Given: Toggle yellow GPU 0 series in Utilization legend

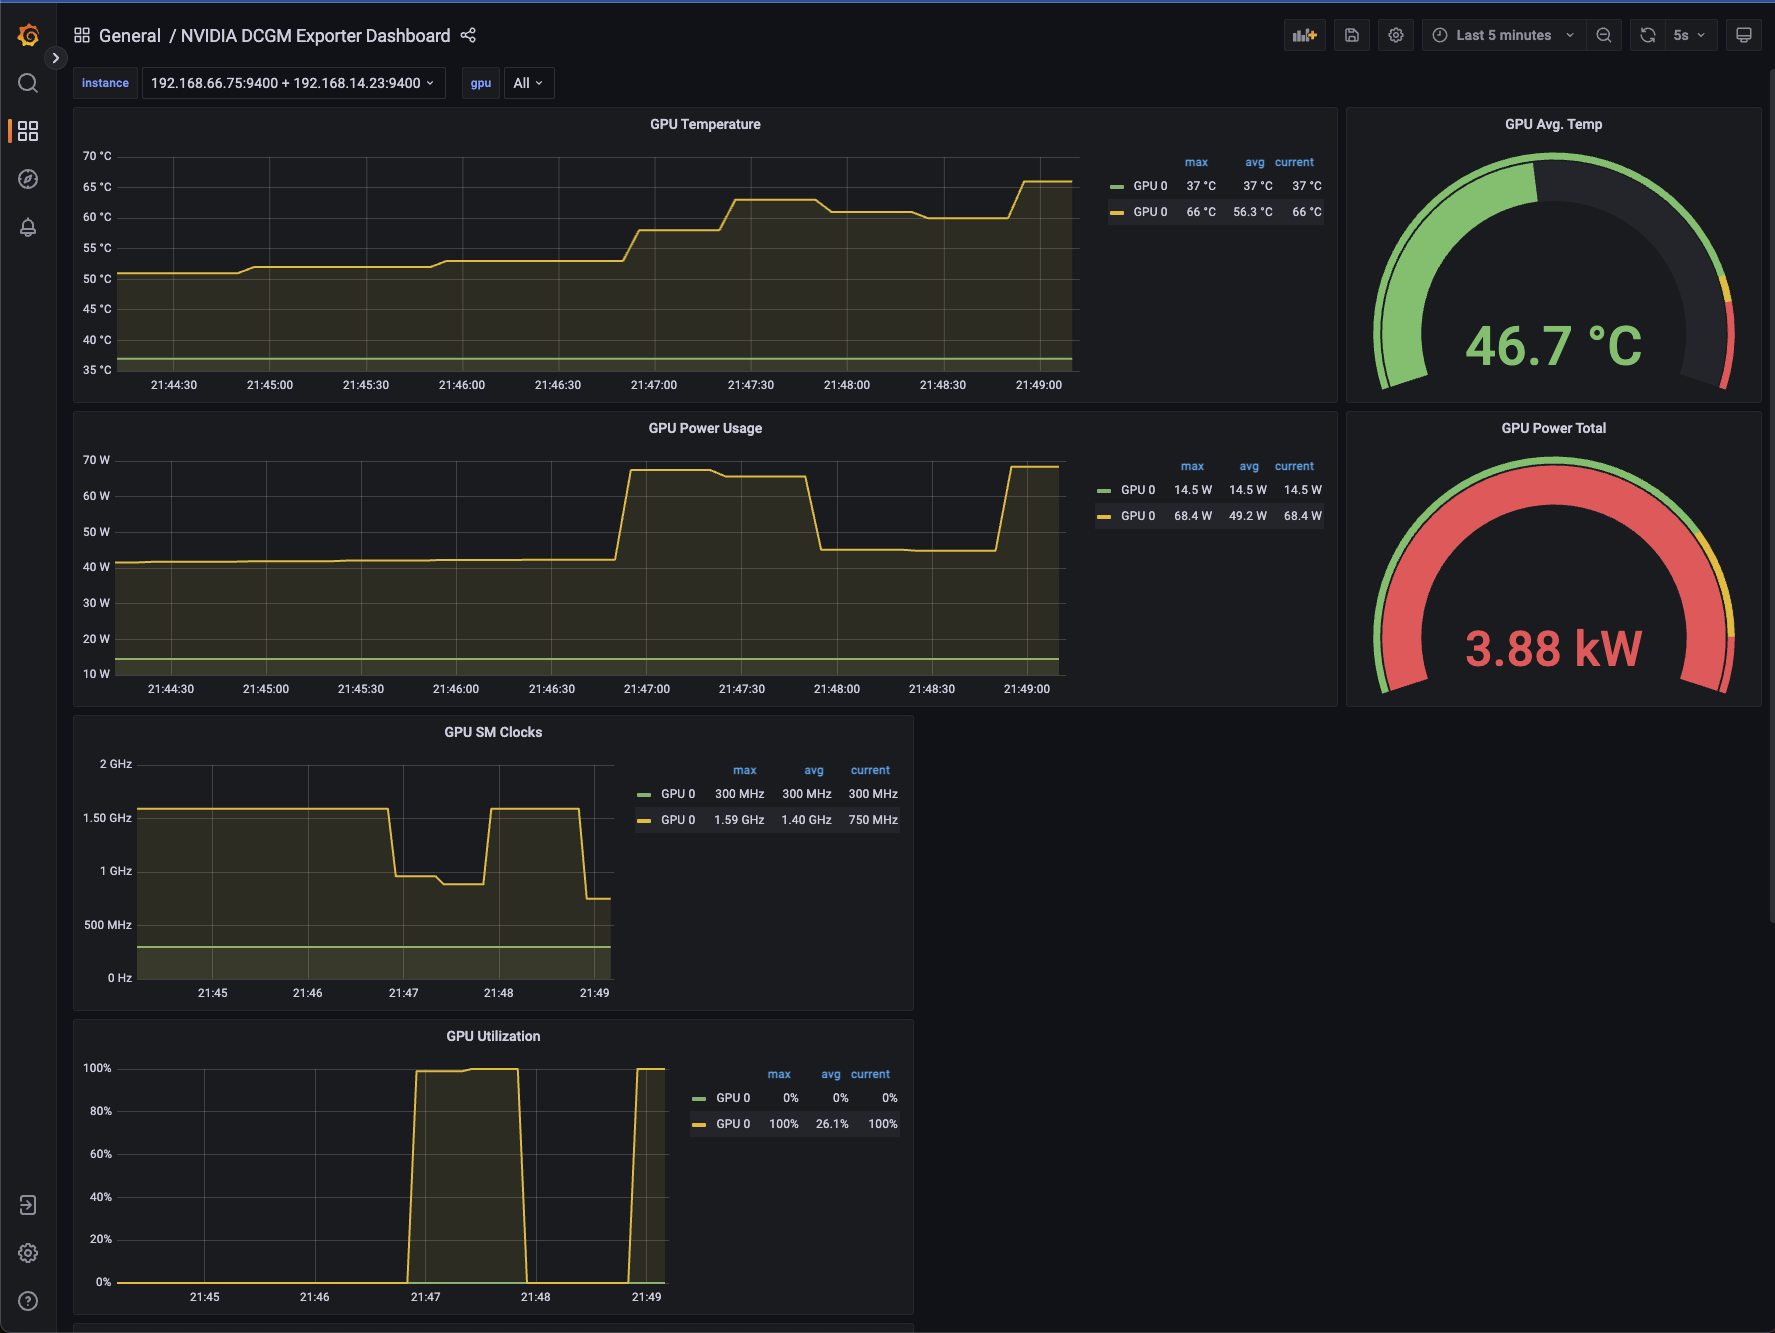Looking at the screenshot, I should coord(732,1124).
